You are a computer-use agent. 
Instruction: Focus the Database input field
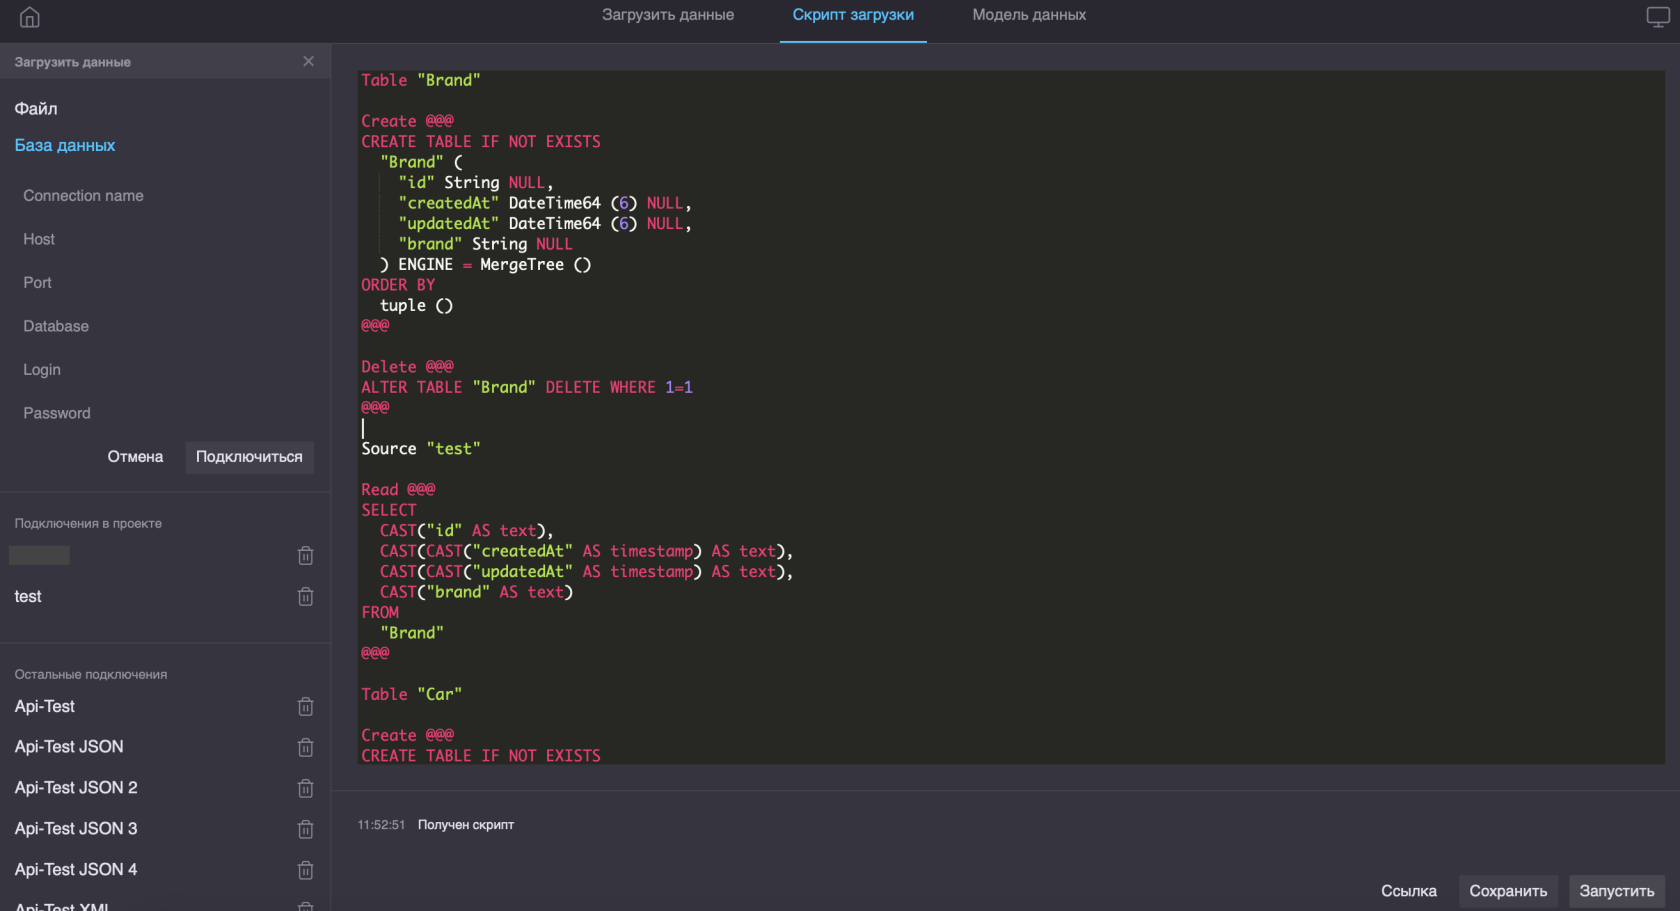click(165, 326)
